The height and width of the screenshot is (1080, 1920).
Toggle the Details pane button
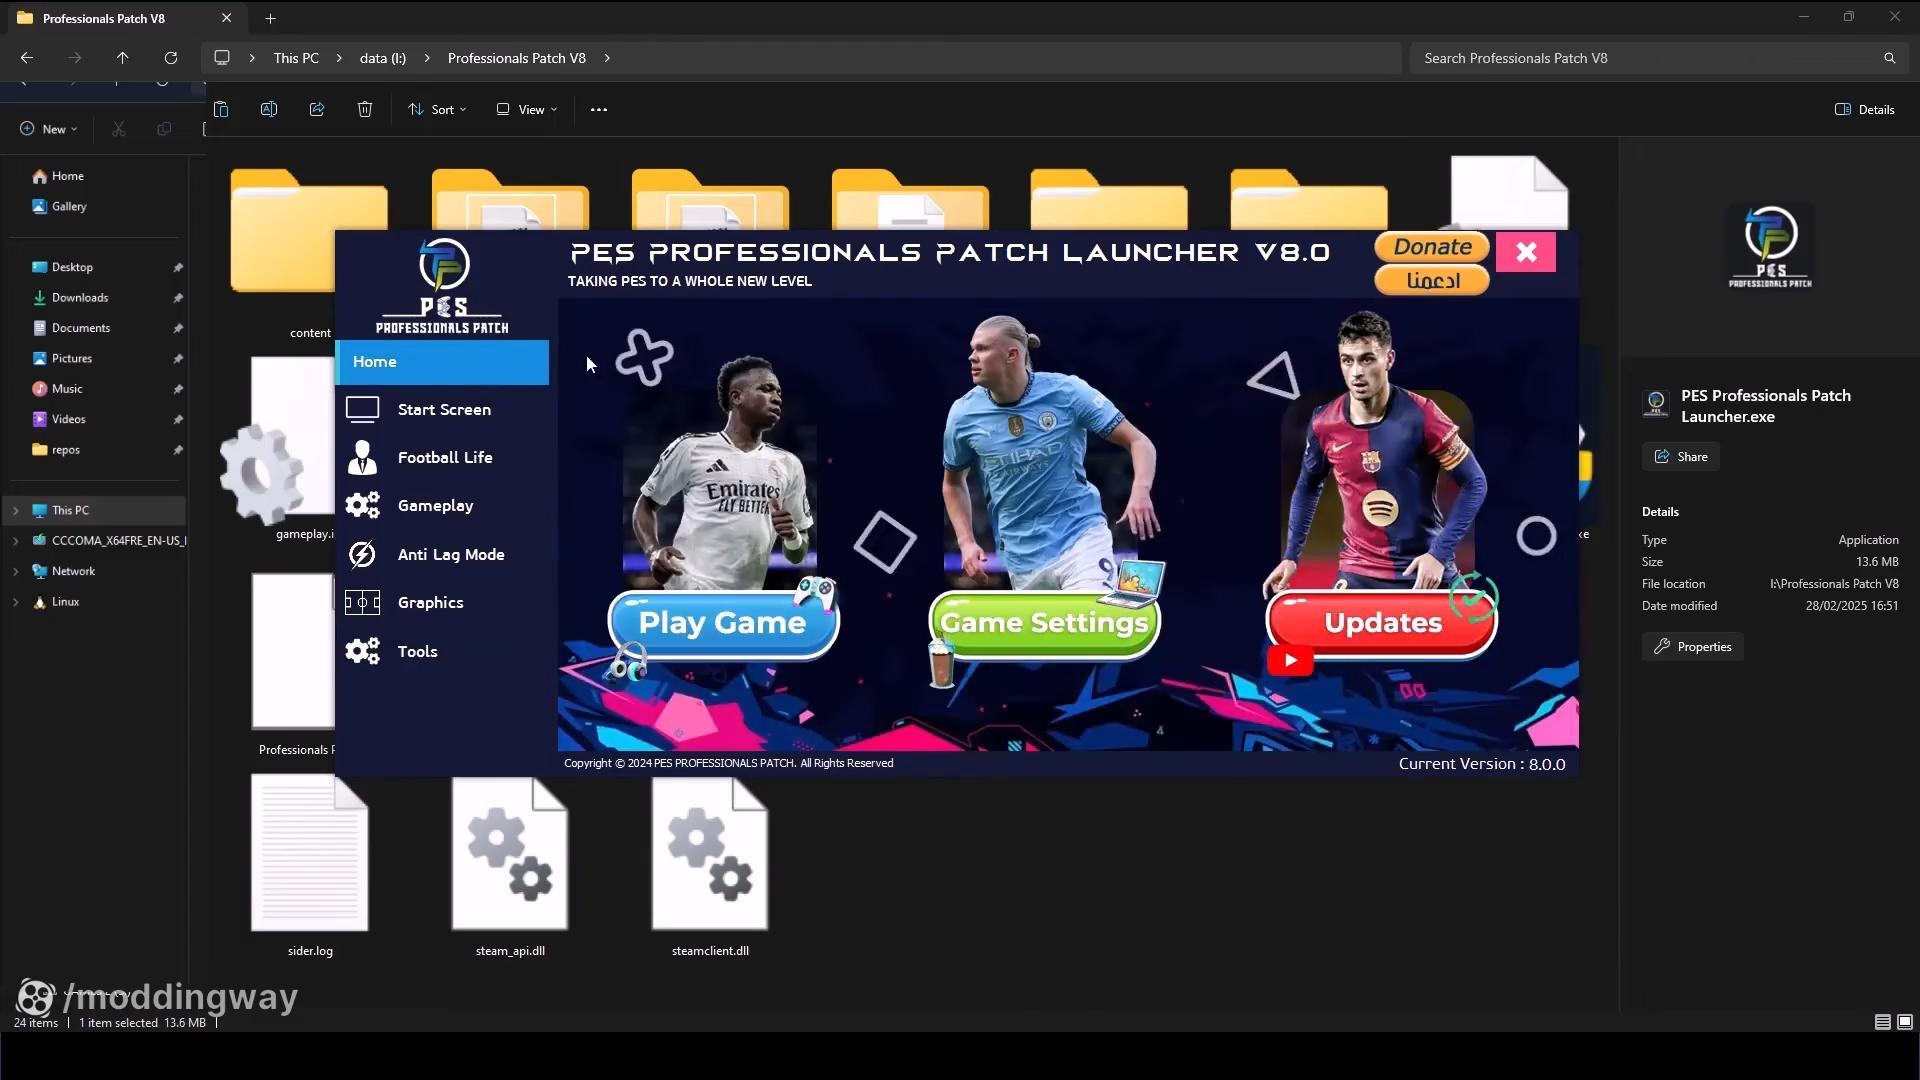[1865, 110]
